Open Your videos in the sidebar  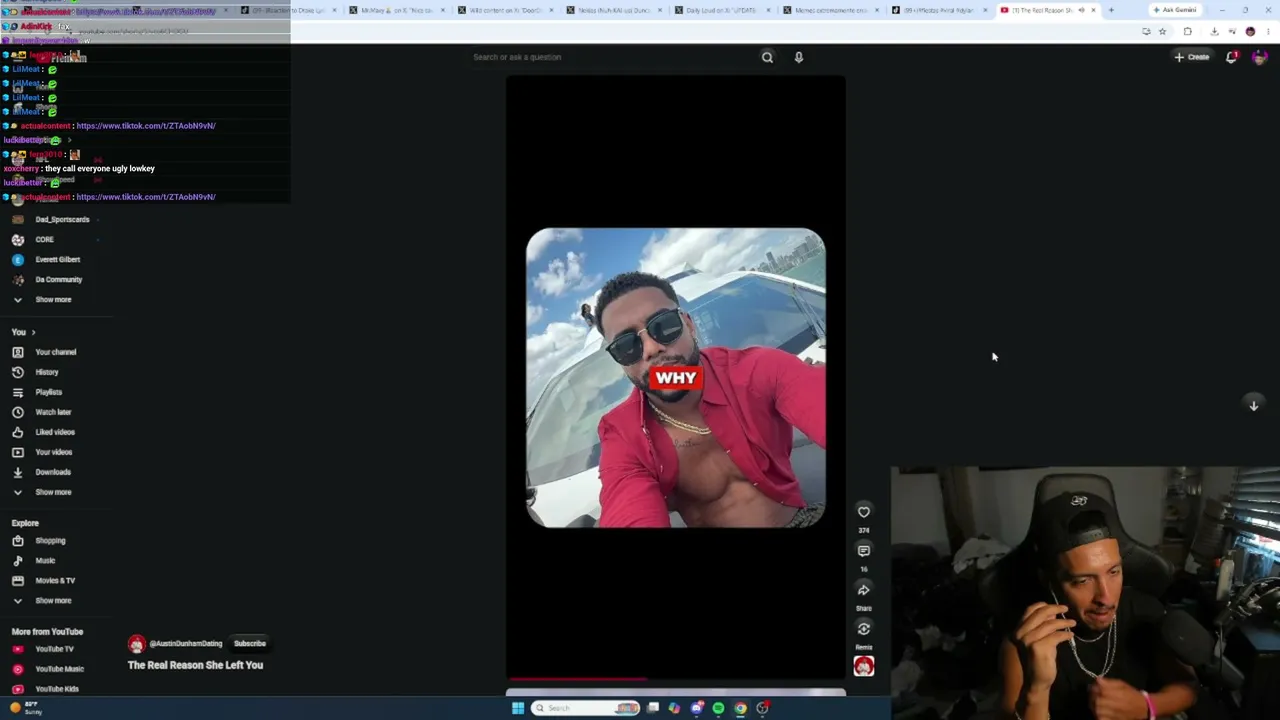tap(56, 452)
